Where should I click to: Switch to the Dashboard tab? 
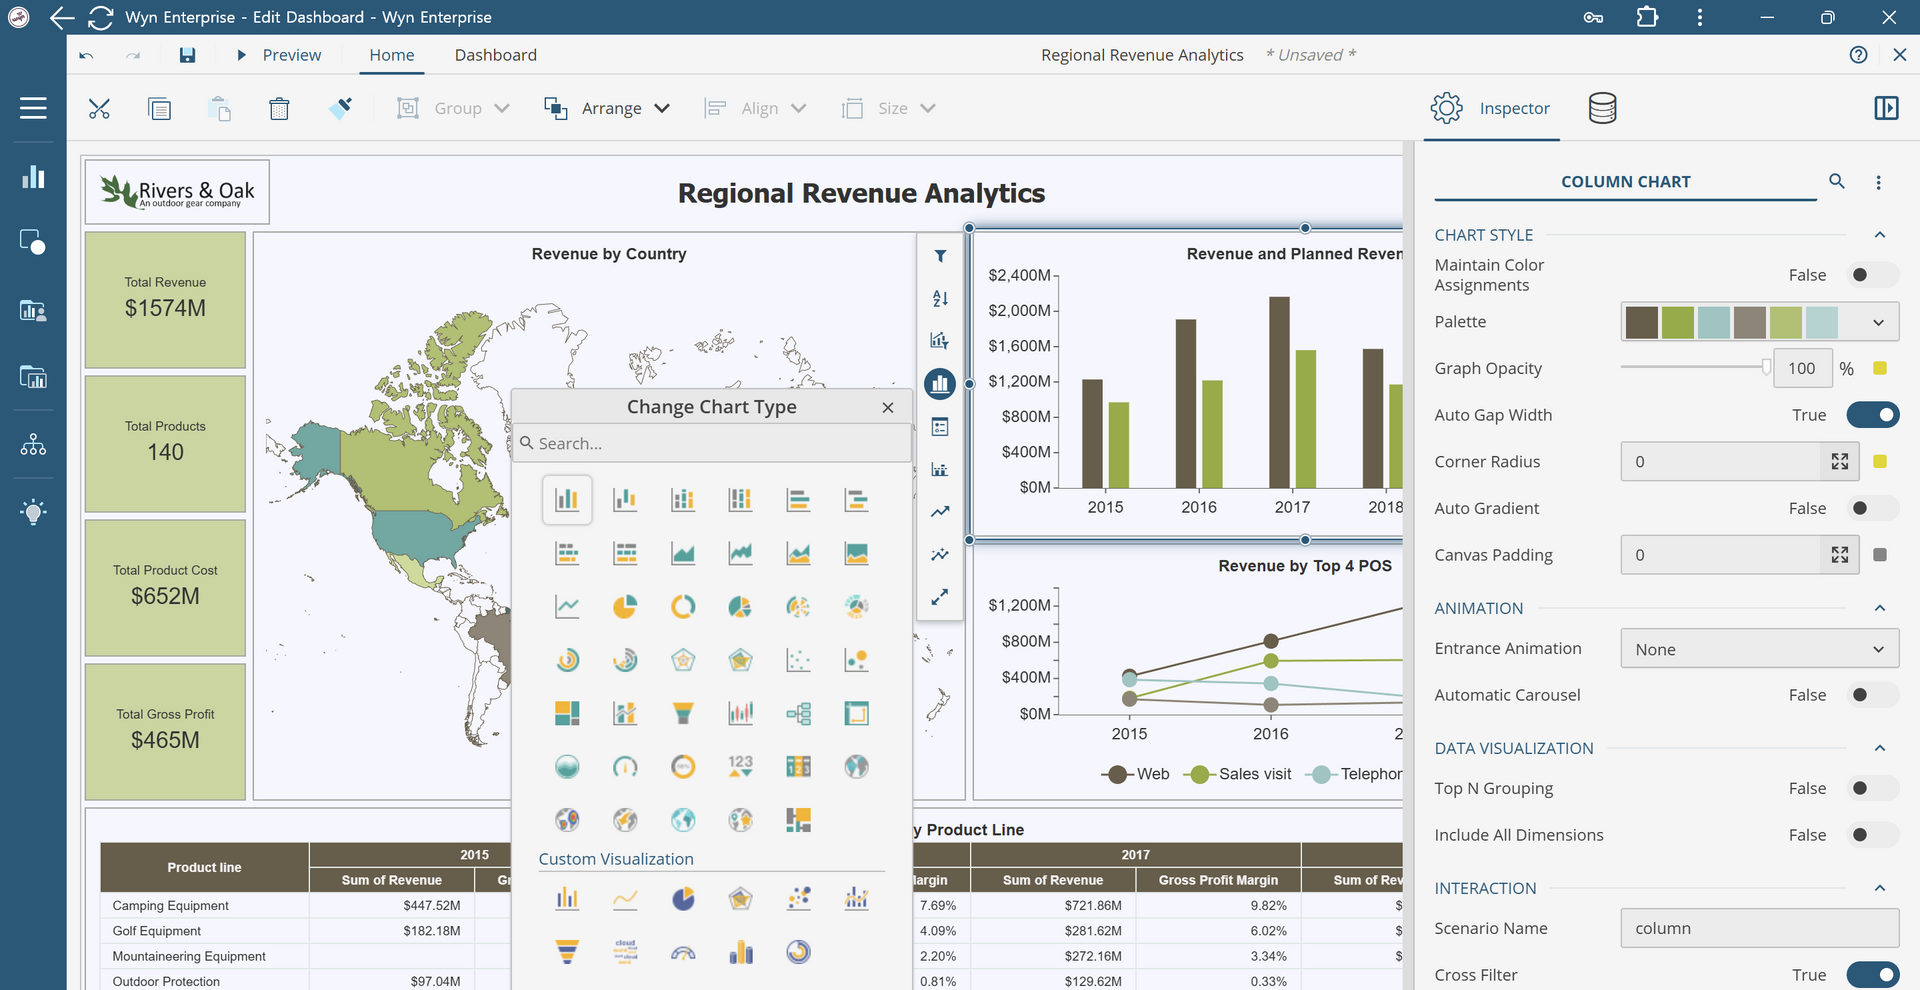(495, 55)
